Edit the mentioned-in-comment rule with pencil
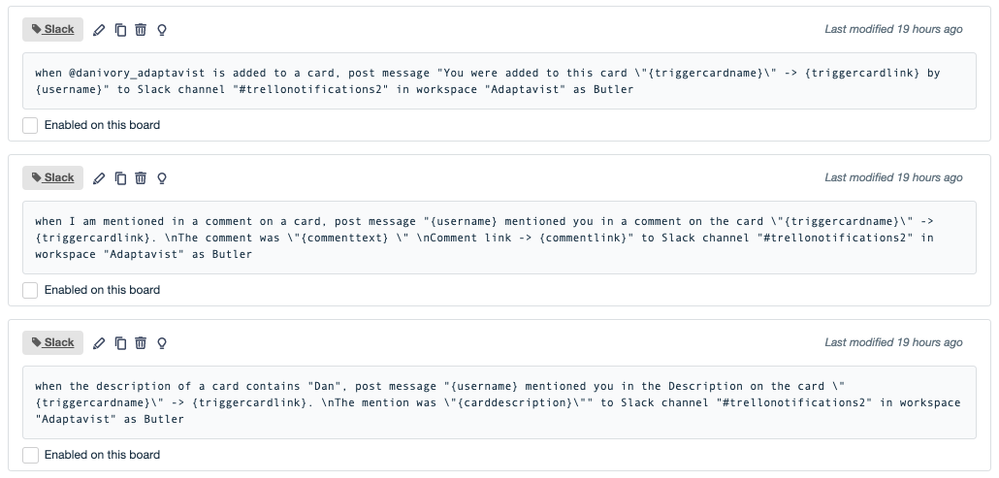 (99, 178)
